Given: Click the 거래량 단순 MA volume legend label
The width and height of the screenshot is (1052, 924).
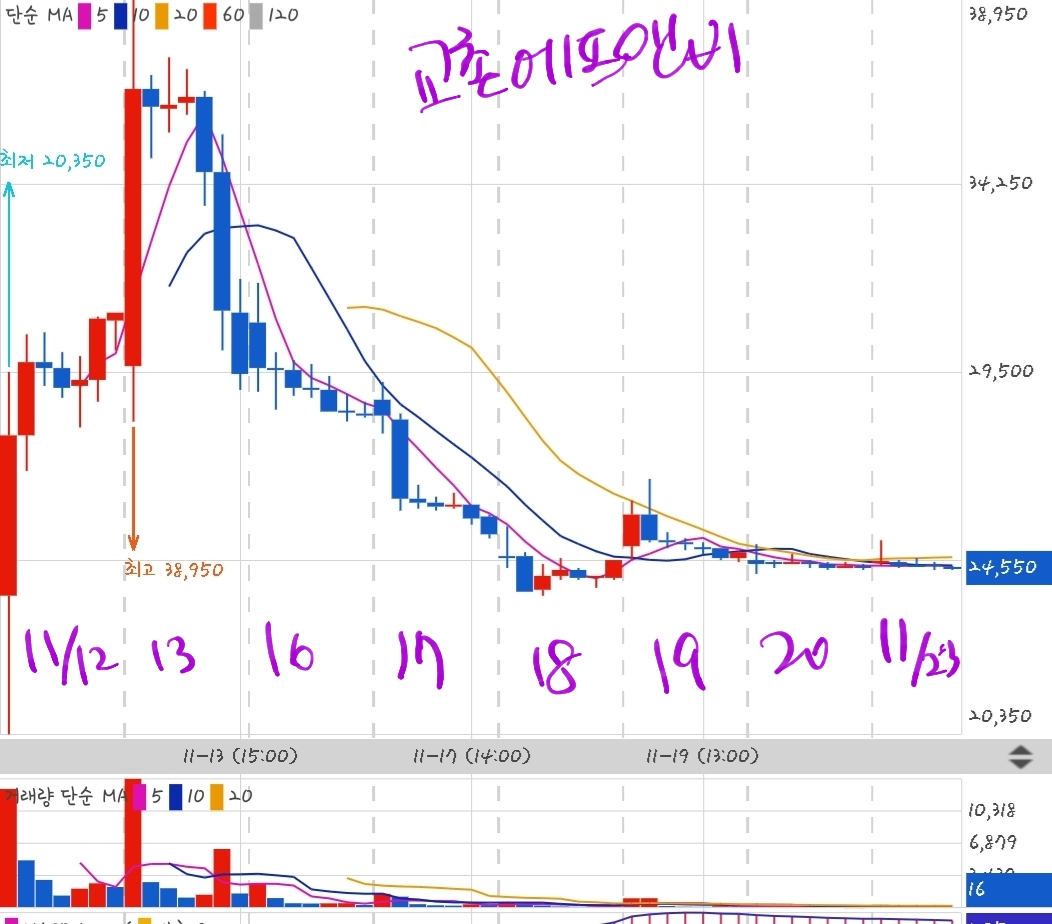Looking at the screenshot, I should click(x=66, y=797).
